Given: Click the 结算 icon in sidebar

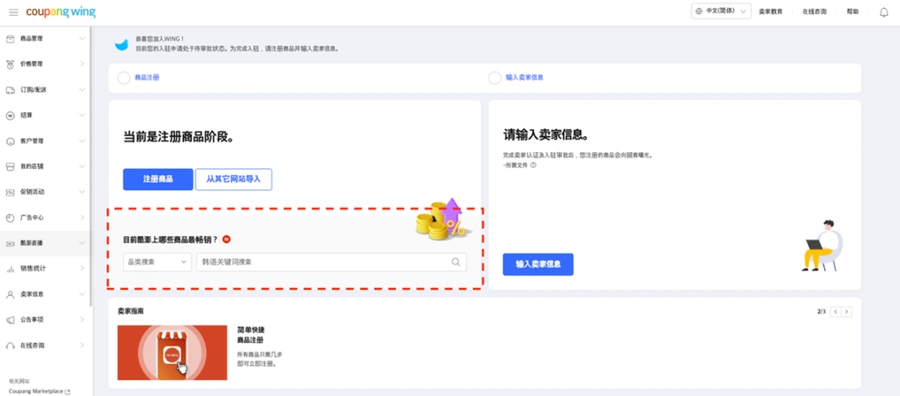Looking at the screenshot, I should tap(10, 115).
